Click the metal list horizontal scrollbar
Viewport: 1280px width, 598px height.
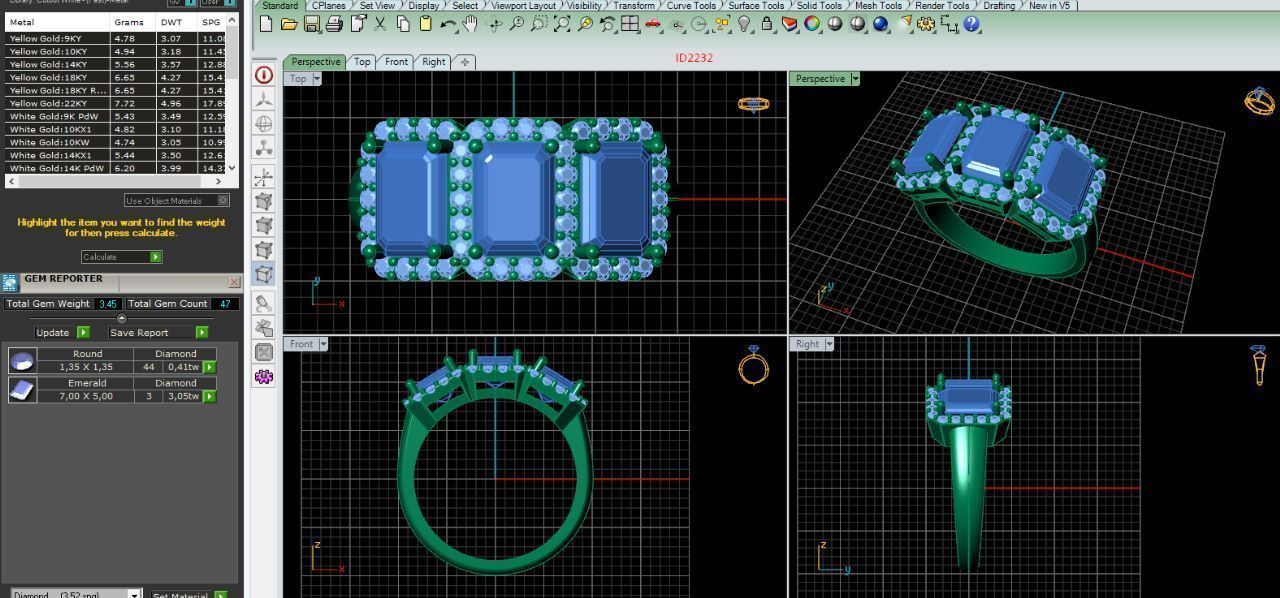click(116, 181)
